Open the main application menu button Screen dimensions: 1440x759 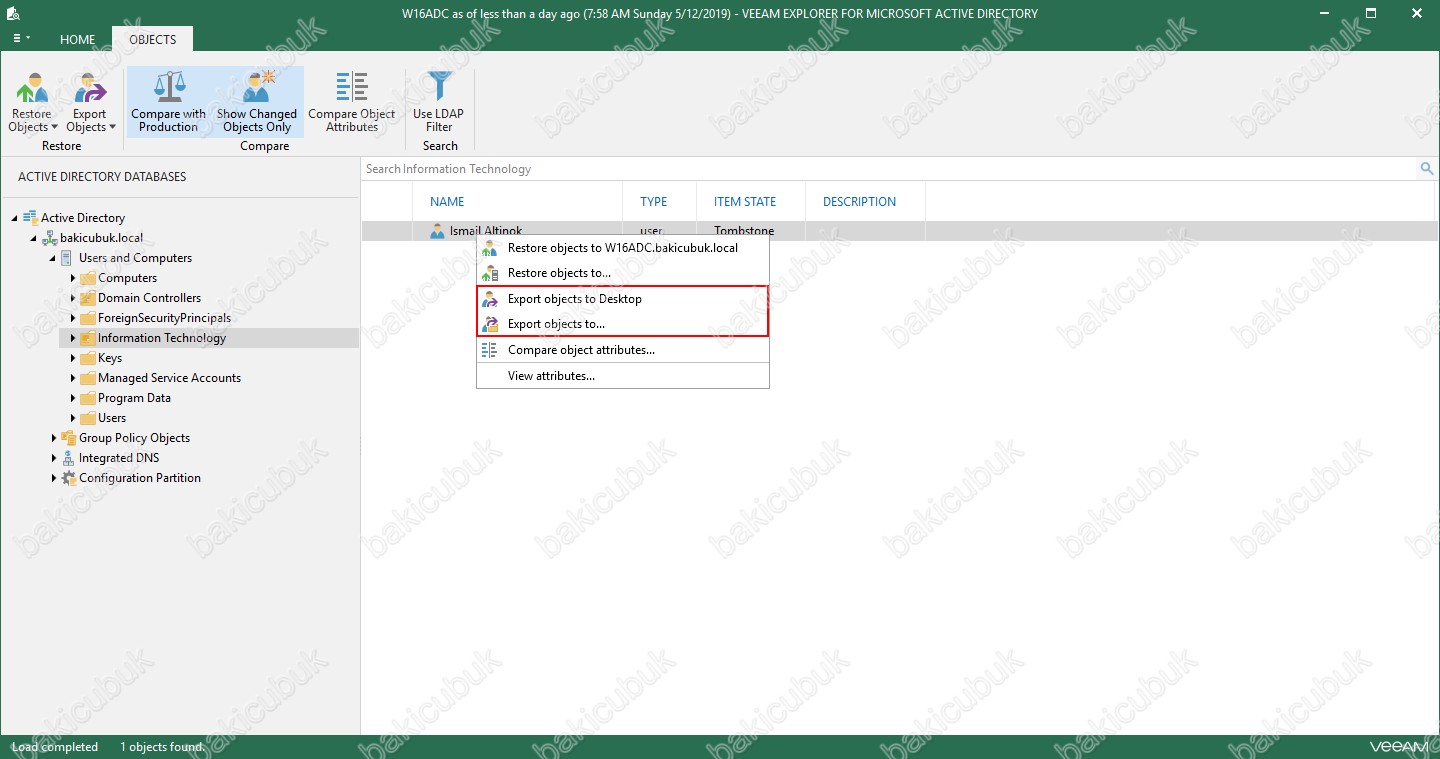click(20, 39)
